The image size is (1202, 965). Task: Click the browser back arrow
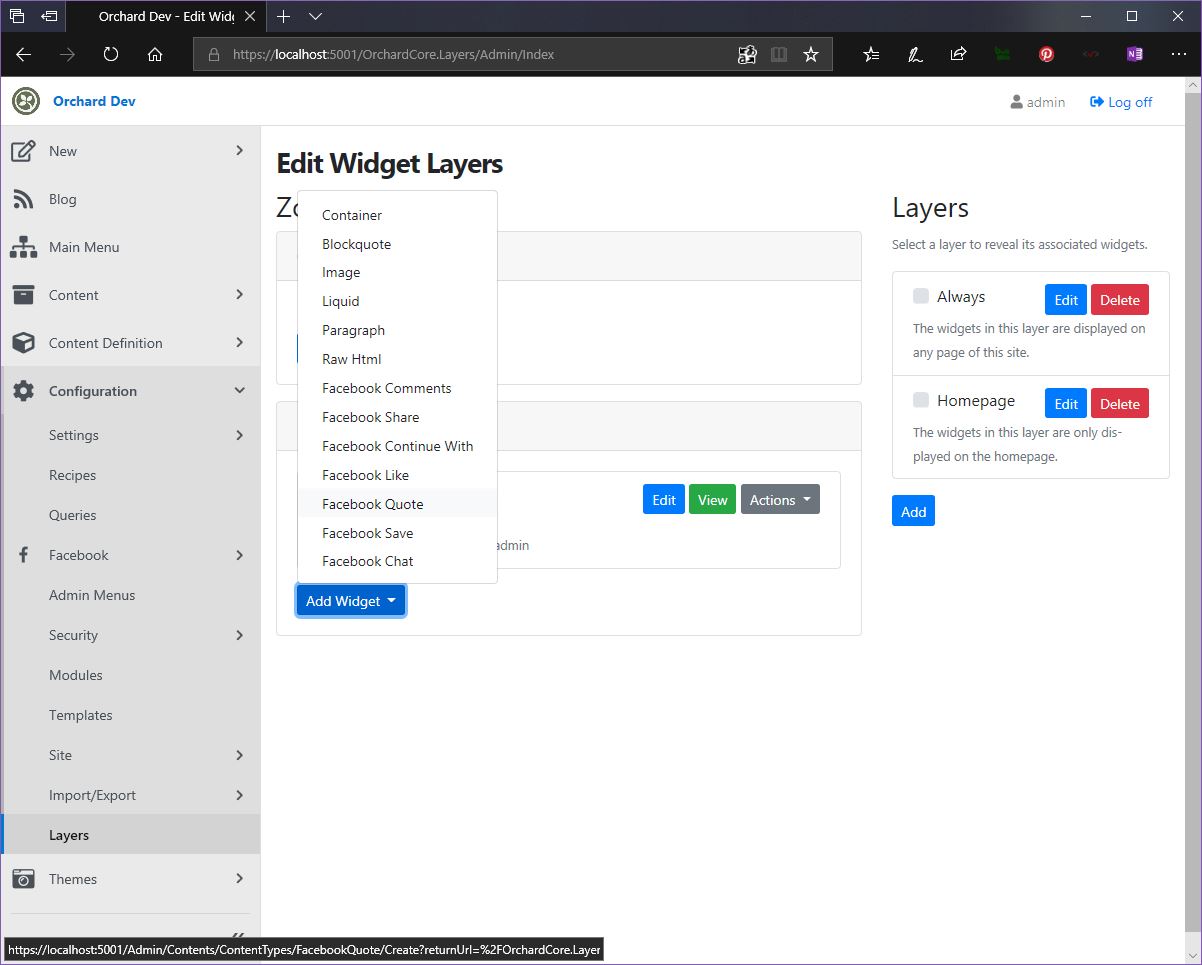point(23,54)
